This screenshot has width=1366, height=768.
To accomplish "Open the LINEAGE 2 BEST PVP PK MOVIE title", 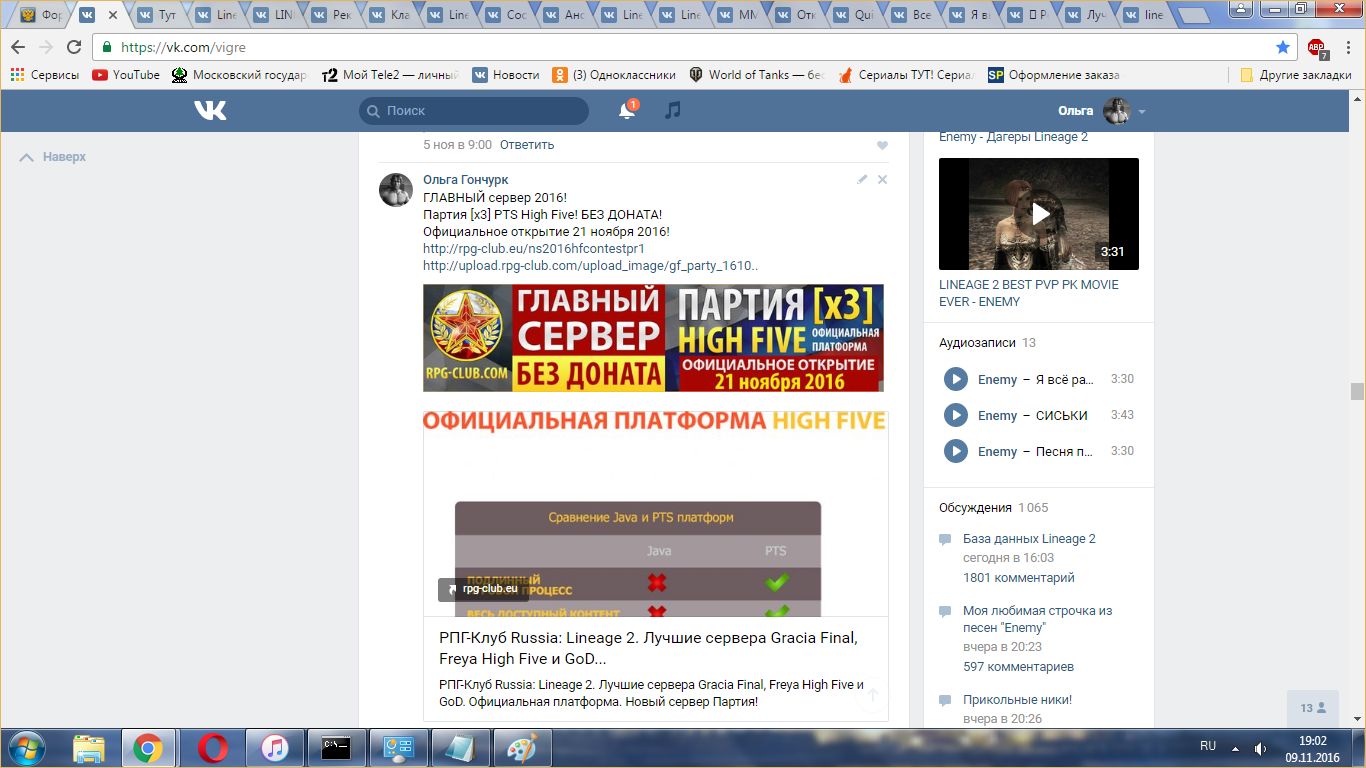I will click(x=1029, y=293).
